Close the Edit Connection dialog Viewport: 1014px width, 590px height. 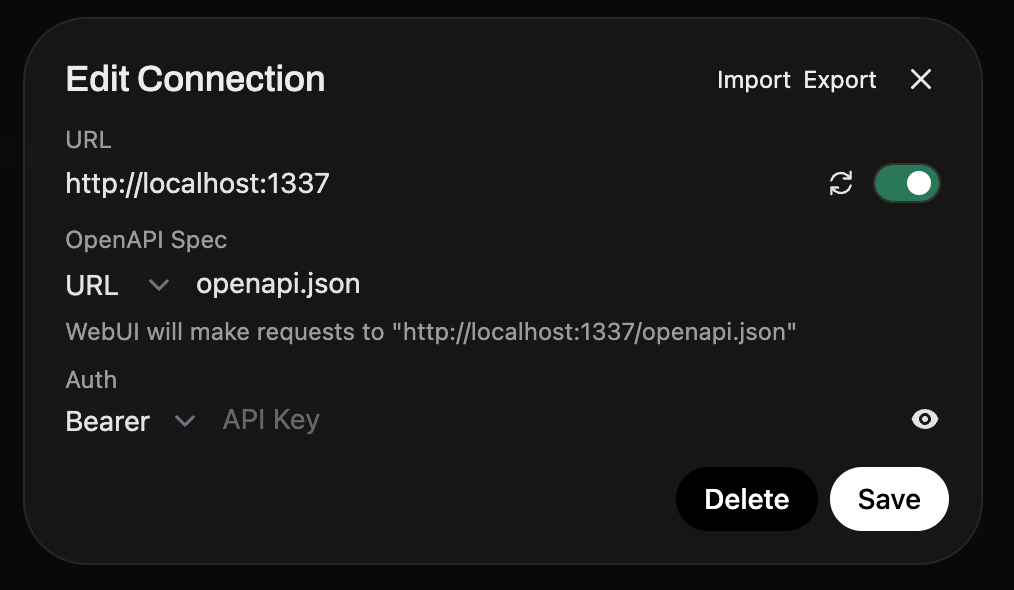921,80
